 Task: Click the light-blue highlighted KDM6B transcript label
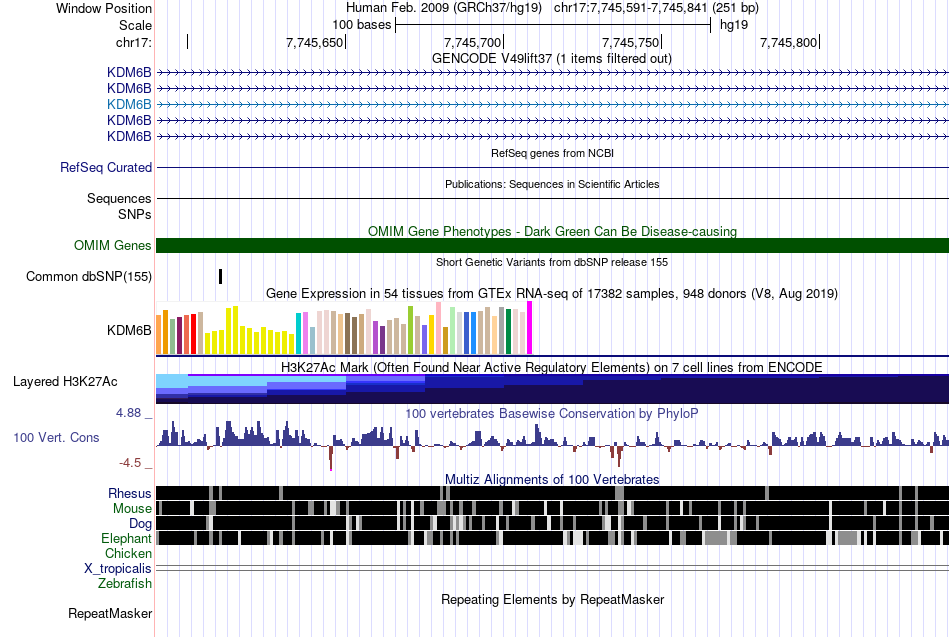pos(129,104)
